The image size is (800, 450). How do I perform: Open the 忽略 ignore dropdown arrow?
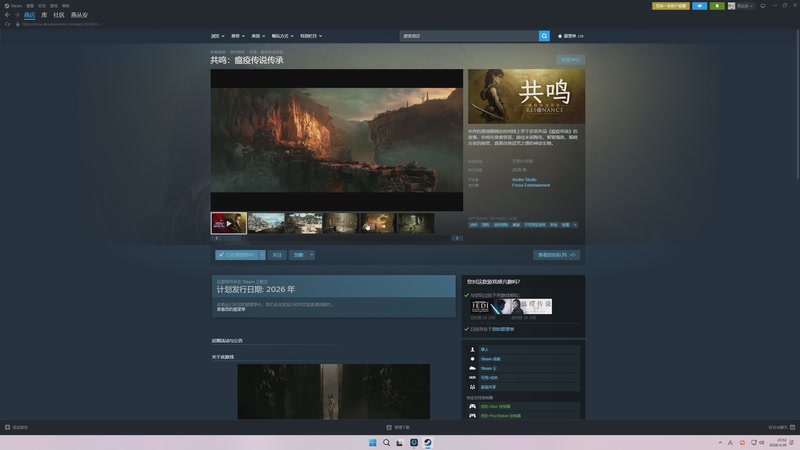(x=312, y=255)
